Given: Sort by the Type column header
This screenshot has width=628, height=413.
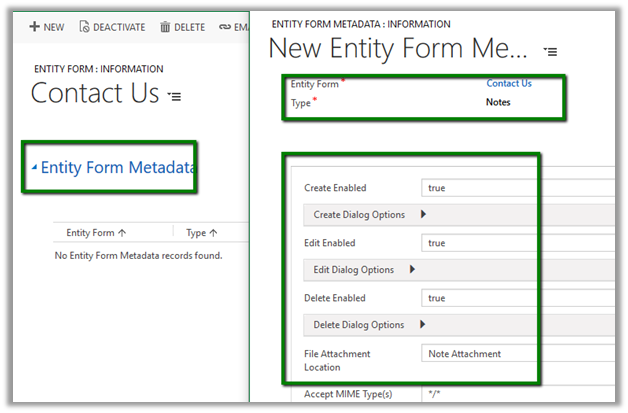Looking at the screenshot, I should click(201, 233).
